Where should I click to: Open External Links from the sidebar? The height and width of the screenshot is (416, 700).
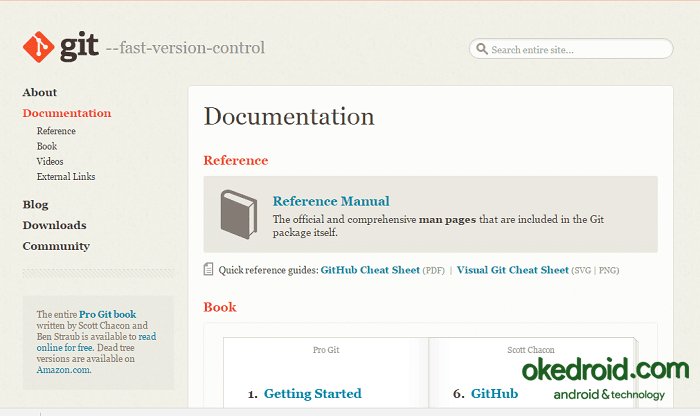(66, 177)
